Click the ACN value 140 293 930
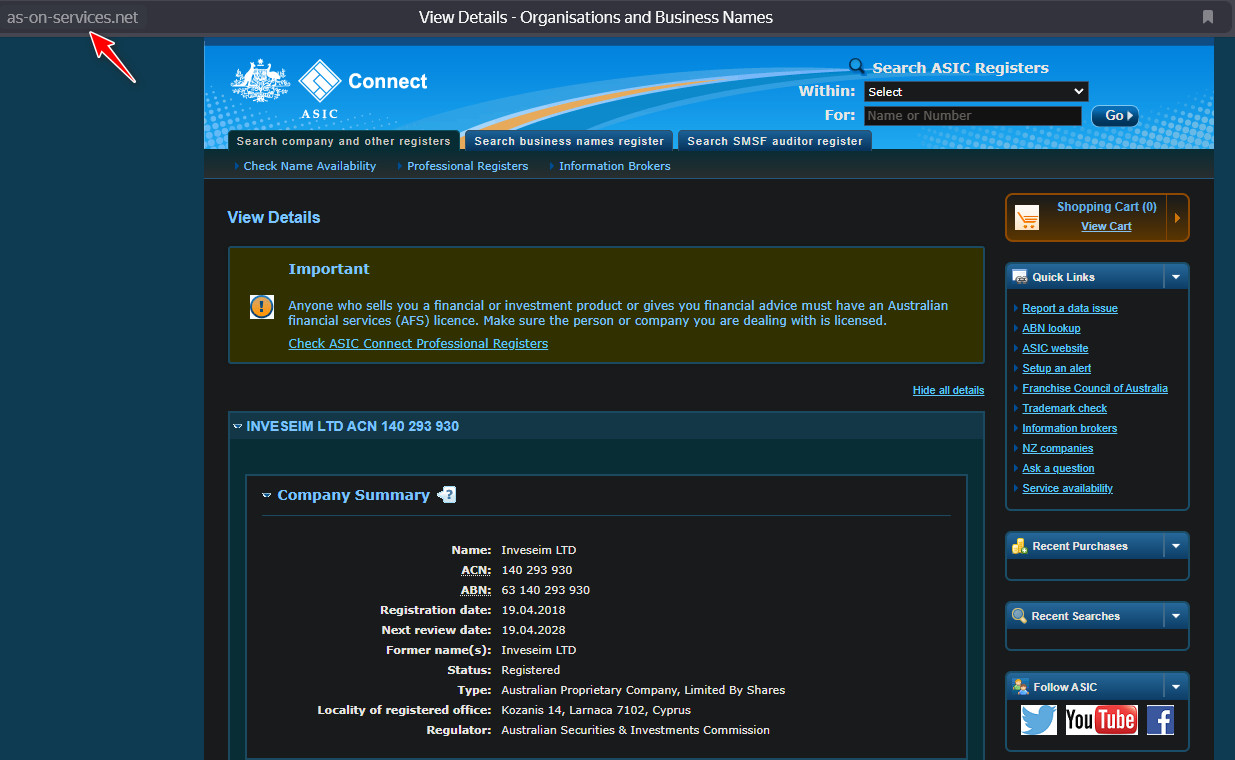This screenshot has height=760, width=1235. tap(537, 570)
